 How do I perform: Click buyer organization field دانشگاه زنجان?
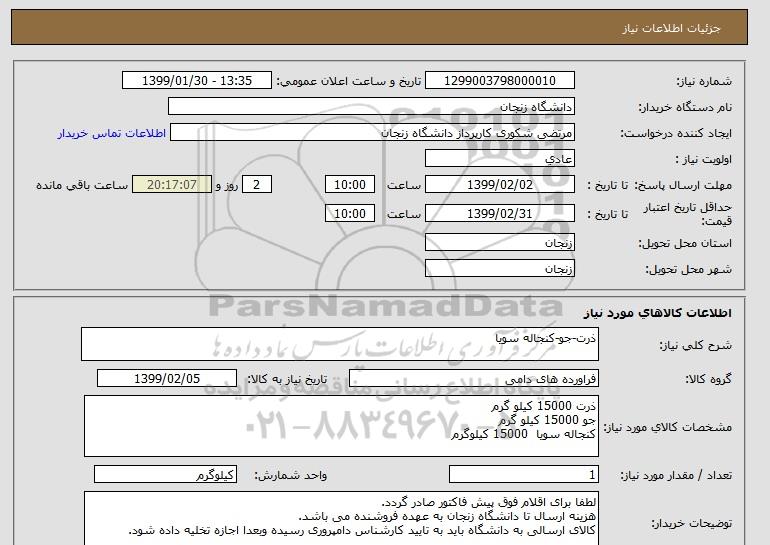point(371,107)
